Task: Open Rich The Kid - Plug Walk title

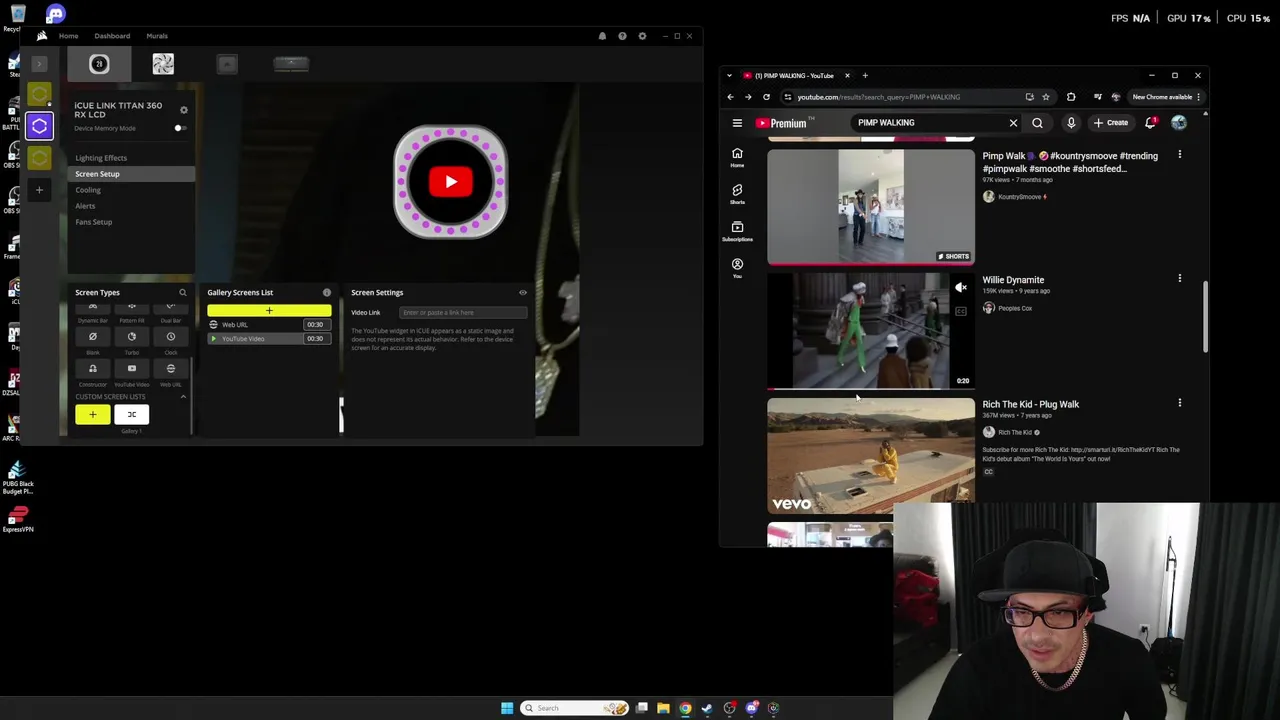Action: tap(1030, 404)
